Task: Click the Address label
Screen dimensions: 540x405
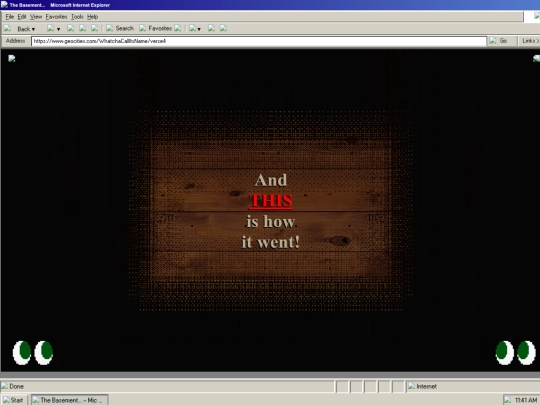Action: tap(15, 41)
